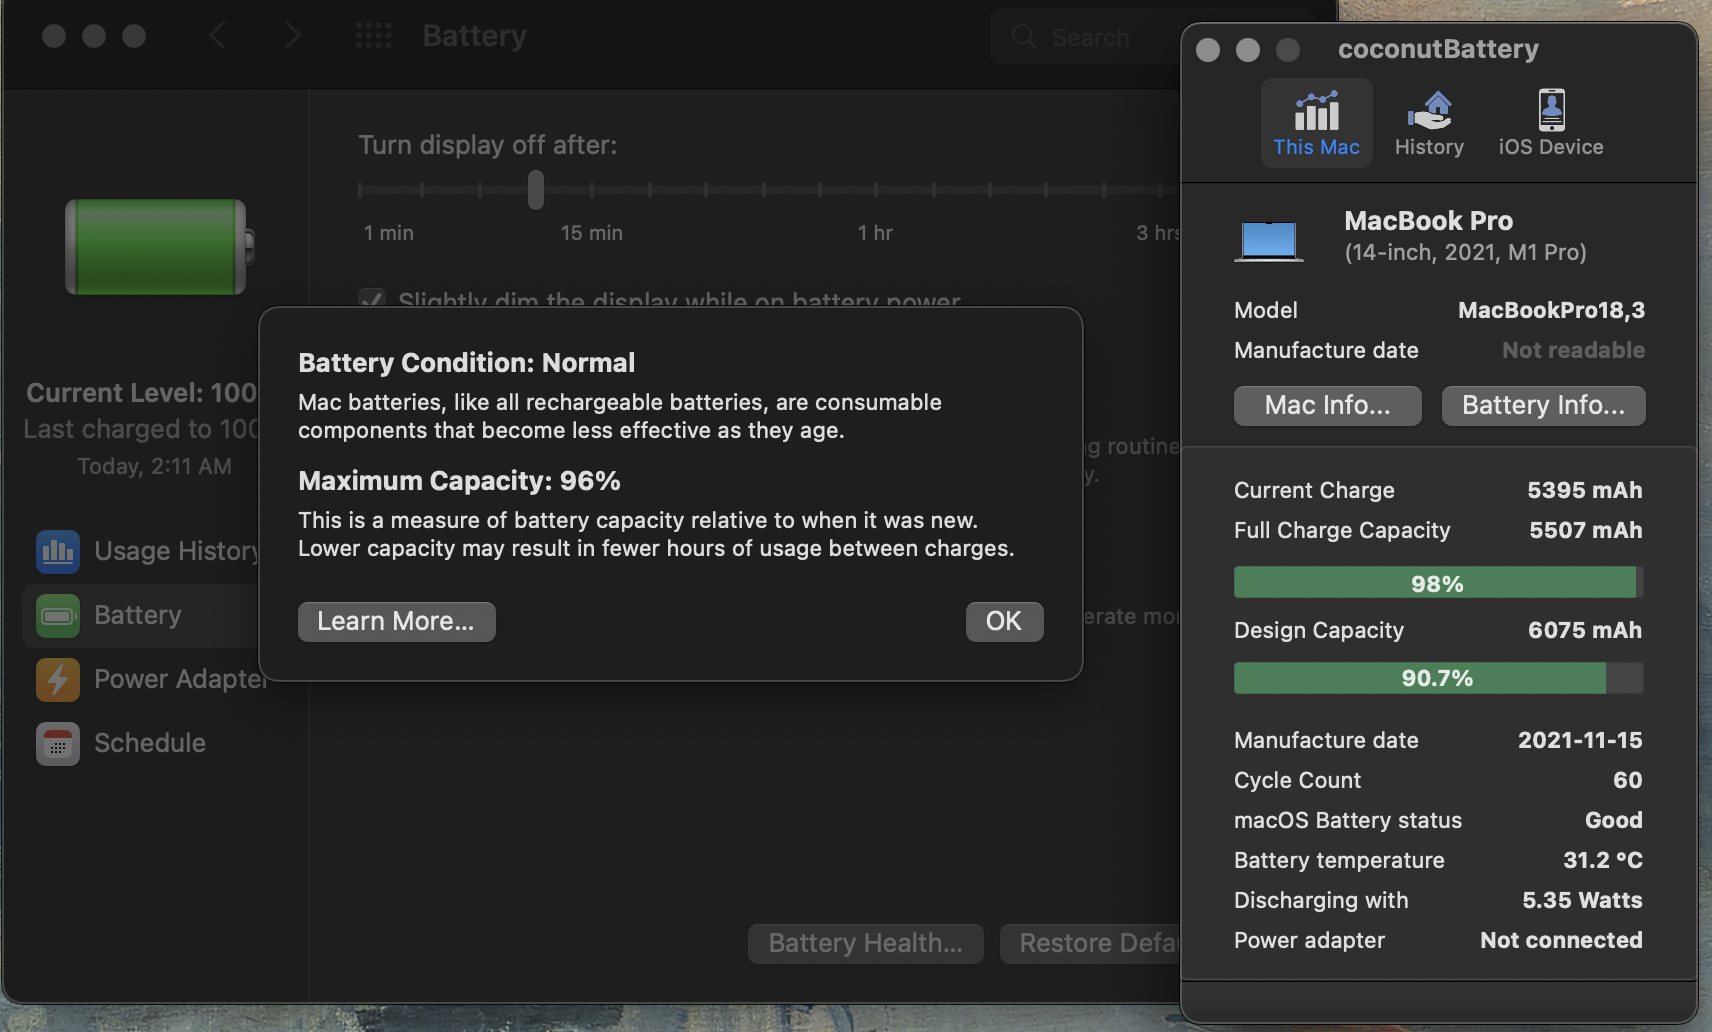Open Battery Info... in coconutBattery
The width and height of the screenshot is (1712, 1032).
[1543, 405]
